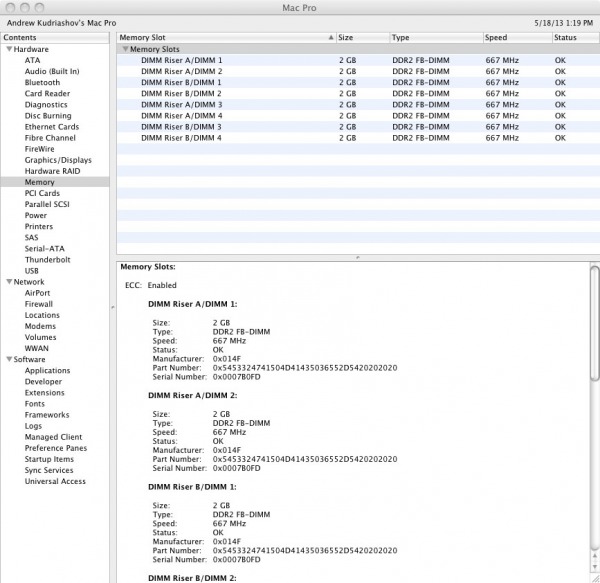The image size is (600, 583).
Task: Open Thunderbolt information
Action: 48,260
